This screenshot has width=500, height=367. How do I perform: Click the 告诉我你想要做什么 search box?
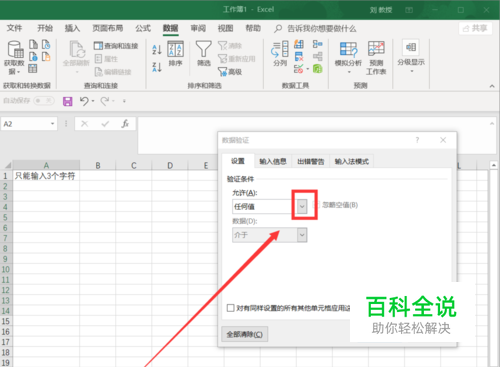click(315, 29)
